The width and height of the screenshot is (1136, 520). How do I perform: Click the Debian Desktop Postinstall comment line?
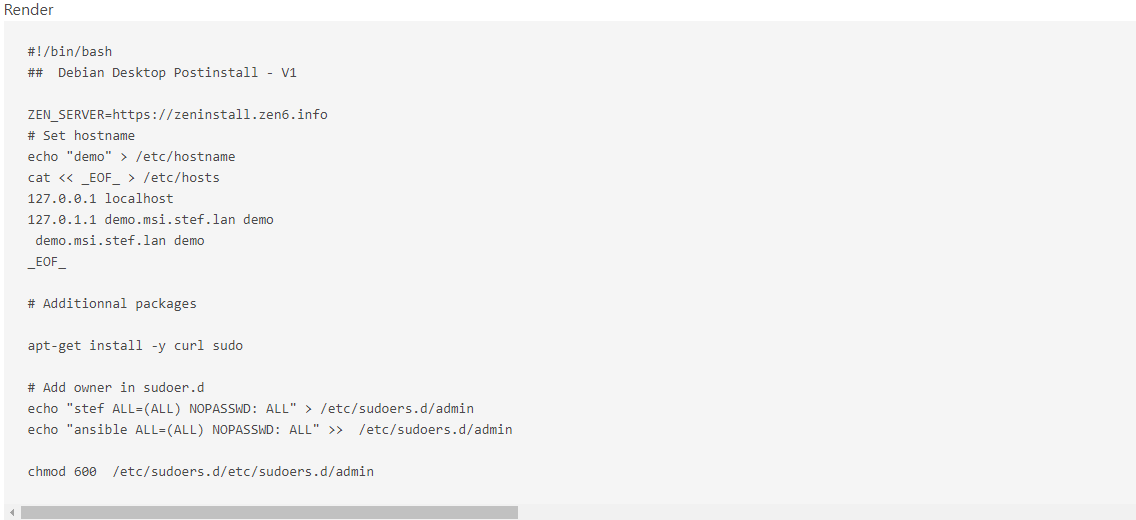162,73
